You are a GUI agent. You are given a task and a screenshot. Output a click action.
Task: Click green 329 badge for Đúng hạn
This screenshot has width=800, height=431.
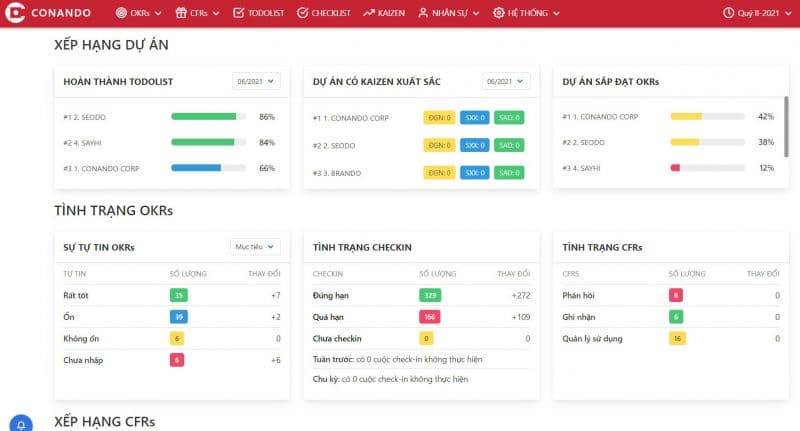click(430, 295)
